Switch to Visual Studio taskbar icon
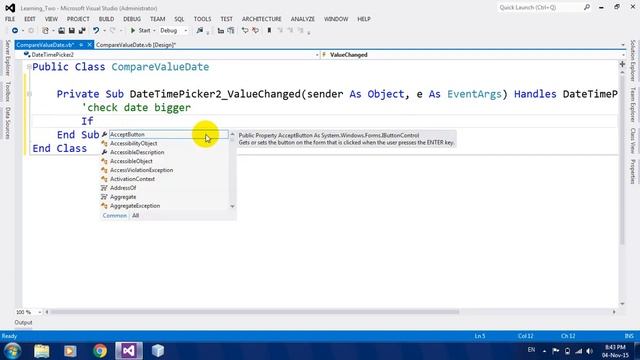The image size is (640, 360). click(129, 351)
